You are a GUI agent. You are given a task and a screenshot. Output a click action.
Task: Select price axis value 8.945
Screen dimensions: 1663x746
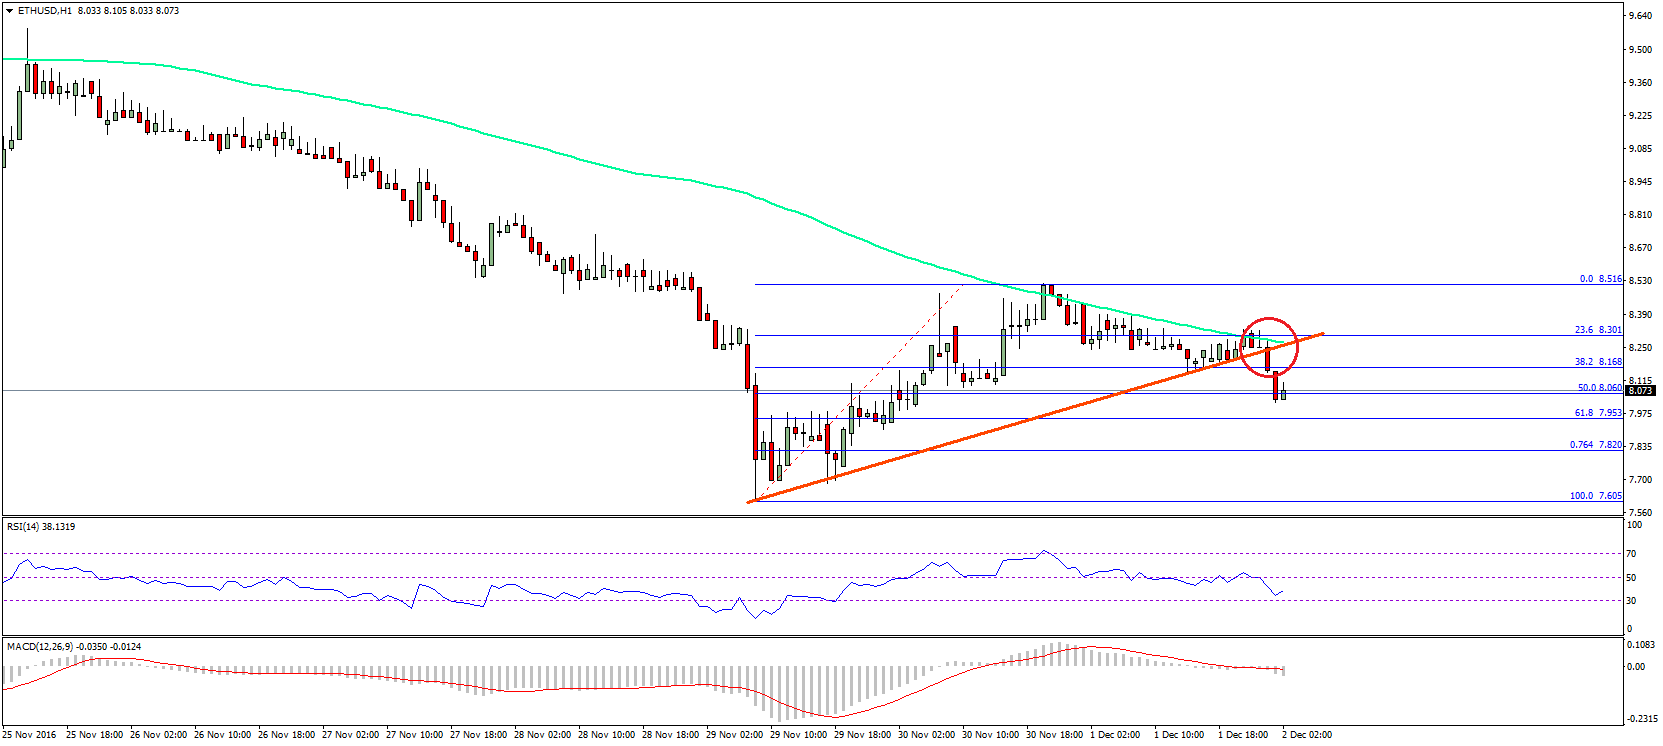1640,182
